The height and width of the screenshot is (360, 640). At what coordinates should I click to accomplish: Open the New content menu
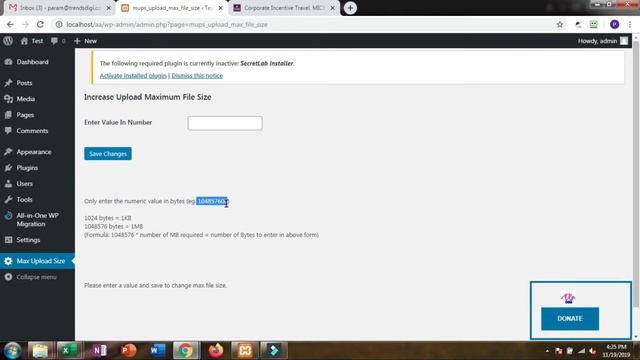[x=85, y=41]
